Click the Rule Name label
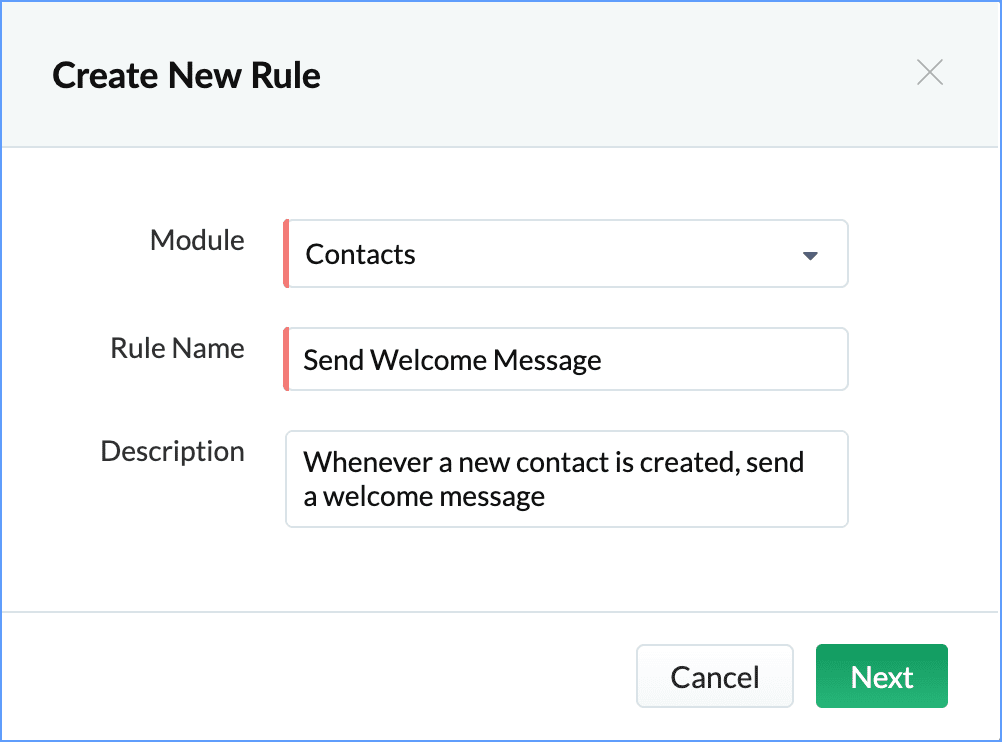1002x742 pixels. (x=177, y=348)
